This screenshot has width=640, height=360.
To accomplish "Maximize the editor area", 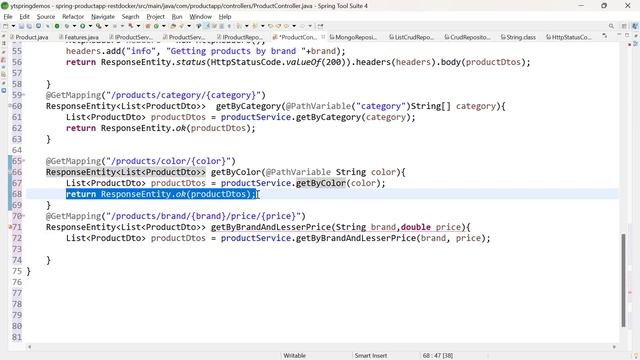I will pyautogui.click(x=627, y=36).
